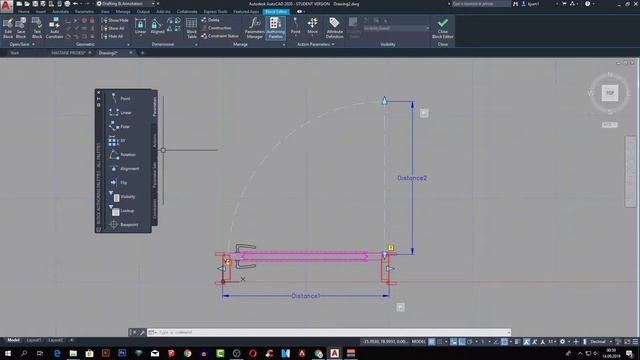The height and width of the screenshot is (360, 640).
Task: Open the Block Table tool
Action: [x=191, y=28]
